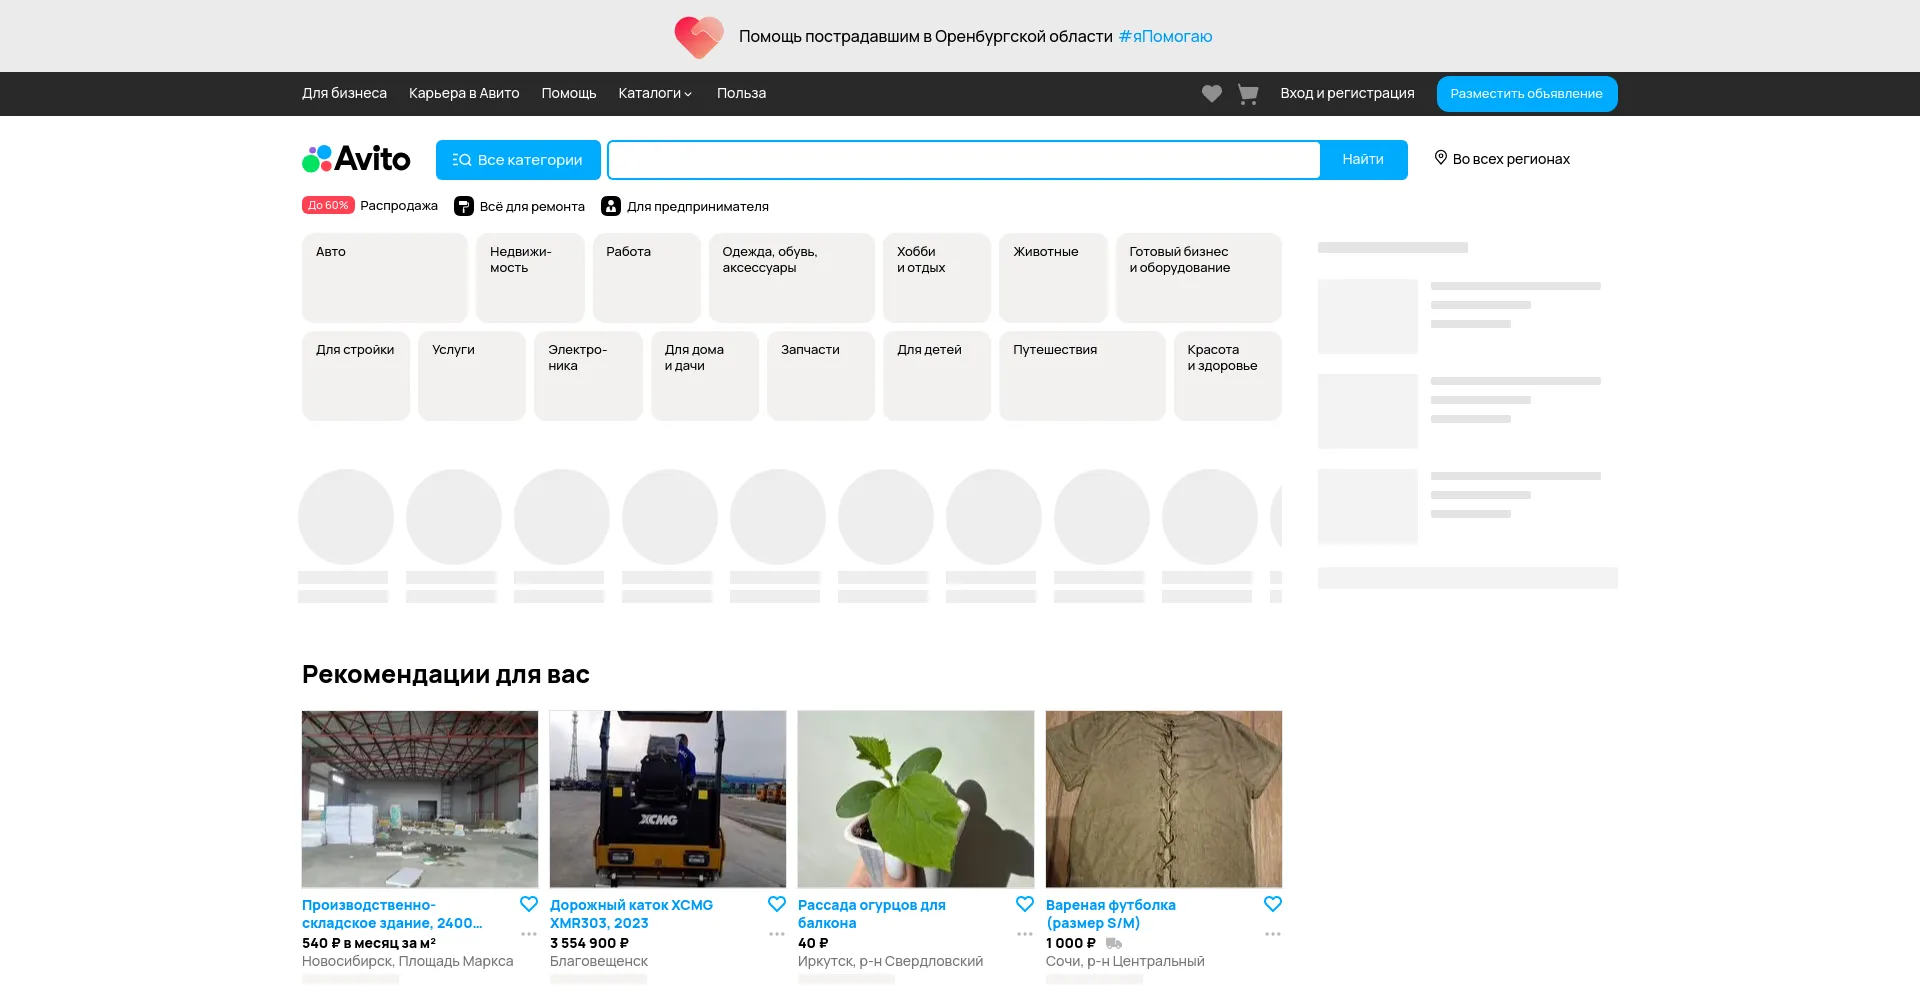The height and width of the screenshot is (993, 1920).
Task: Click the 'Найти' search button
Action: [x=1363, y=160]
